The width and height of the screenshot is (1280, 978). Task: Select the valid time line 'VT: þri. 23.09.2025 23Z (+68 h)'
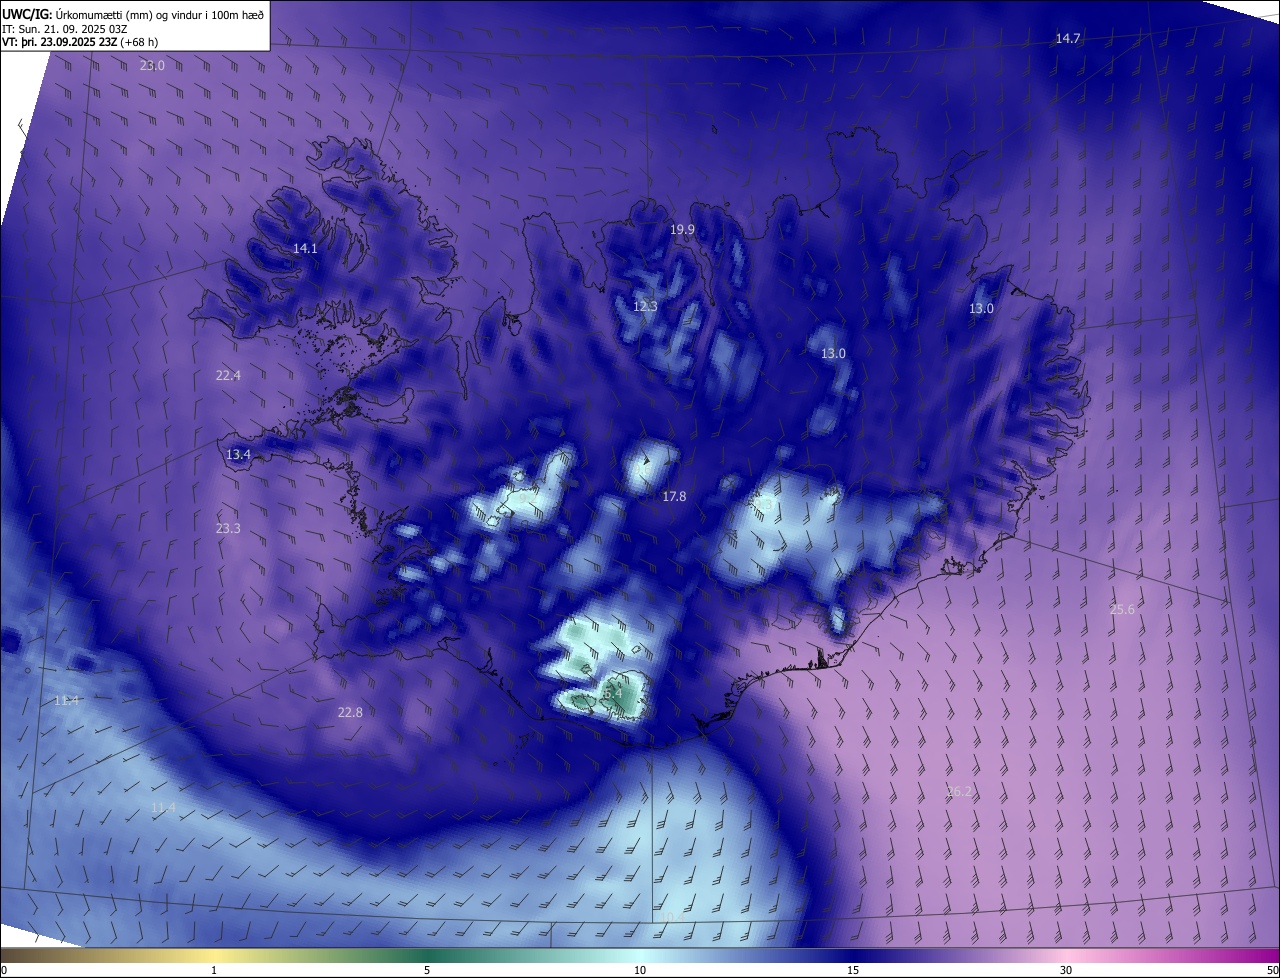(x=80, y=42)
